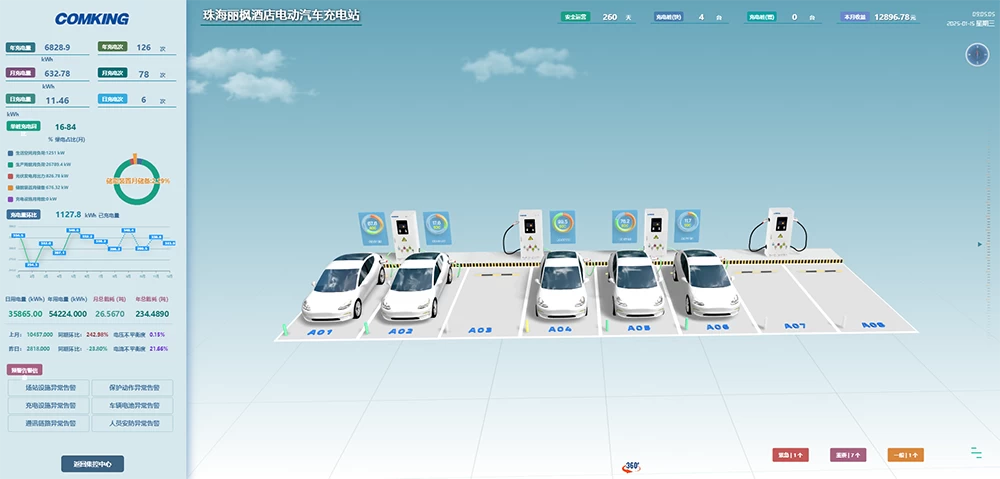The height and width of the screenshot is (479, 1000).
Task: Open 通讯链路异常告警
Action: pos(48,423)
